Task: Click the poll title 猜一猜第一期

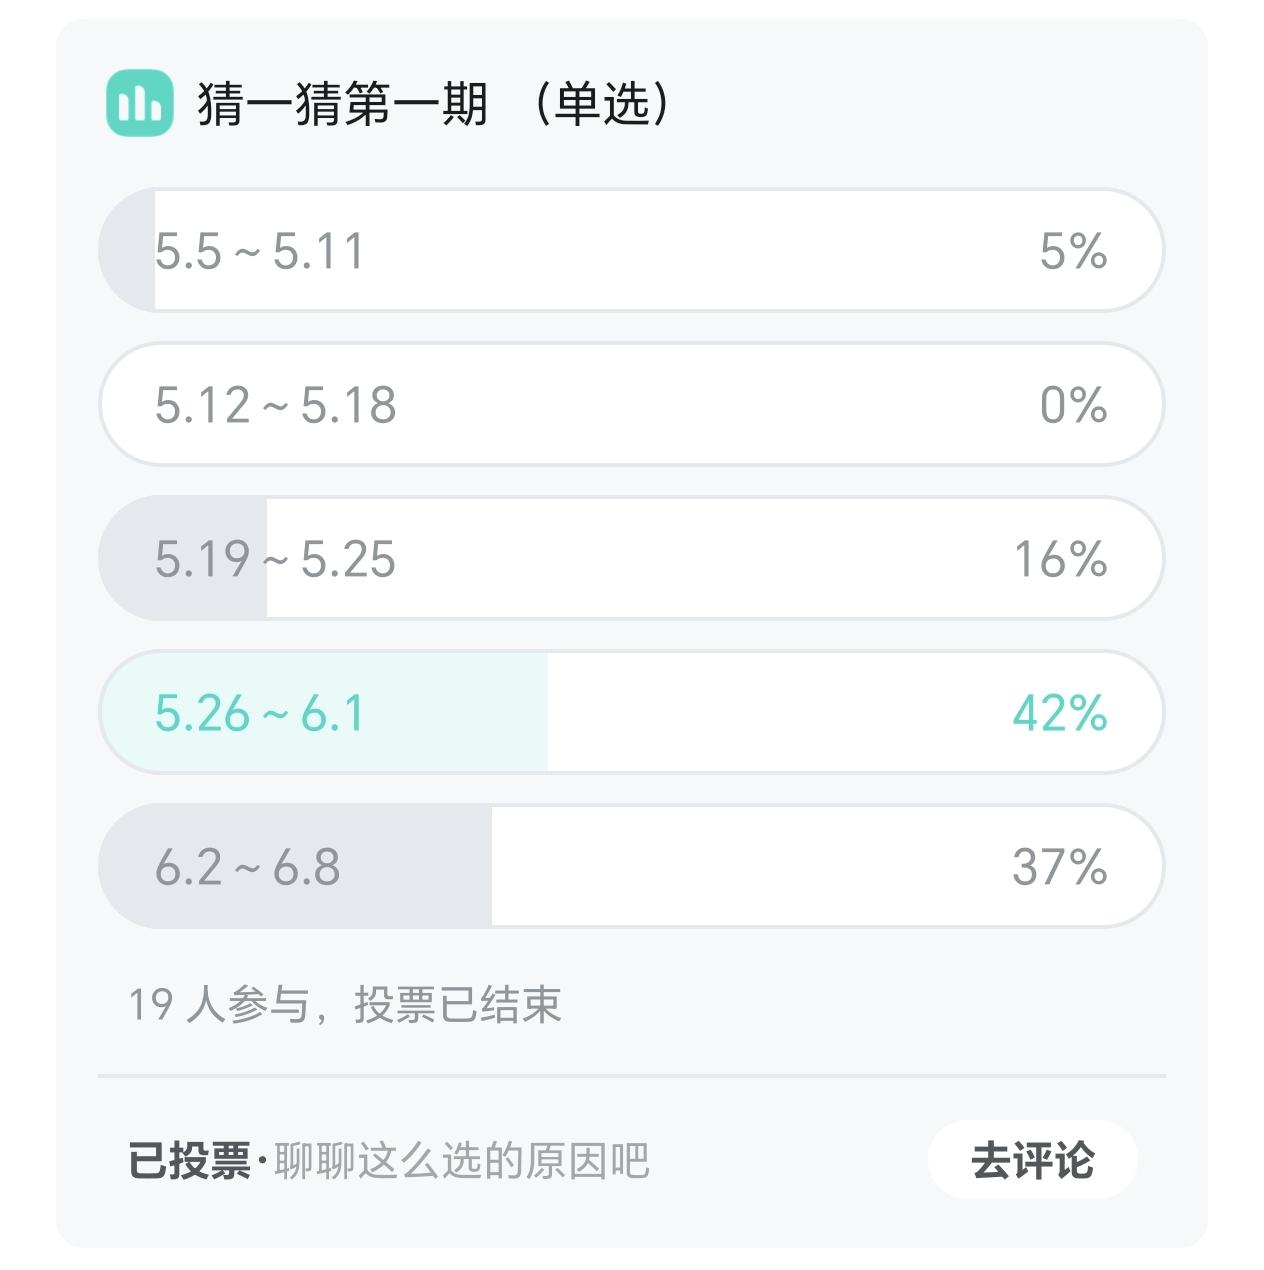Action: (x=342, y=104)
